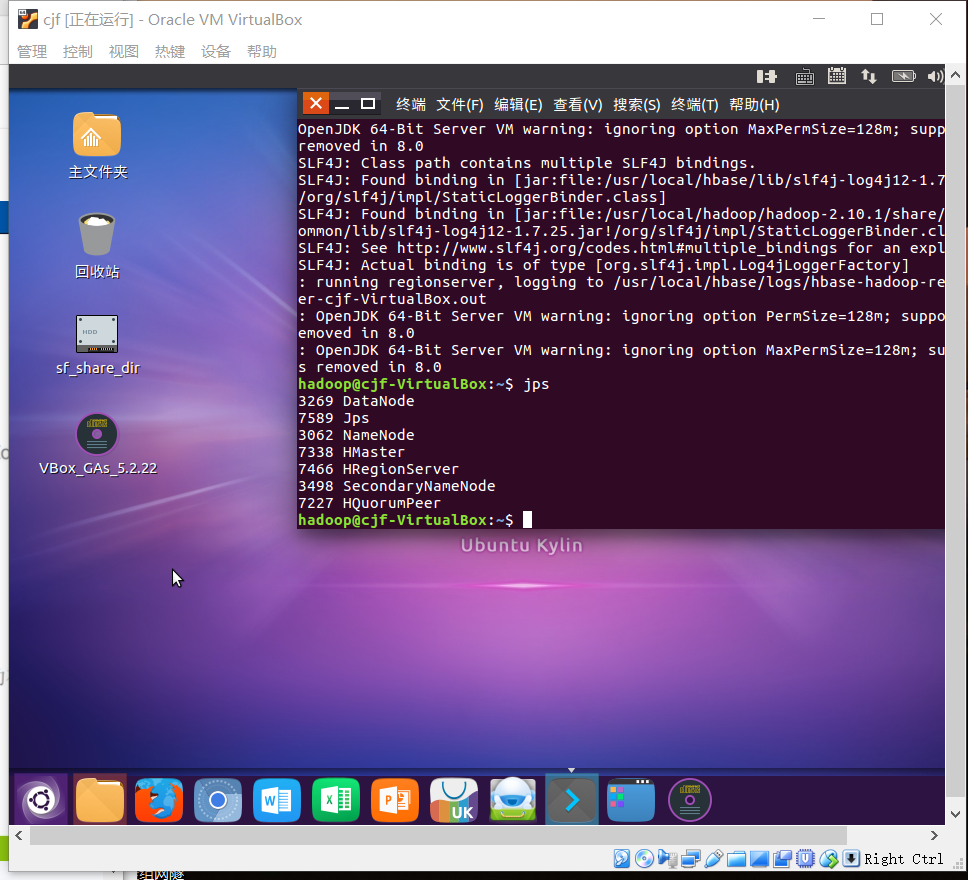The width and height of the screenshot is (968, 880).
Task: Open the sound volume indicator
Action: [935, 77]
